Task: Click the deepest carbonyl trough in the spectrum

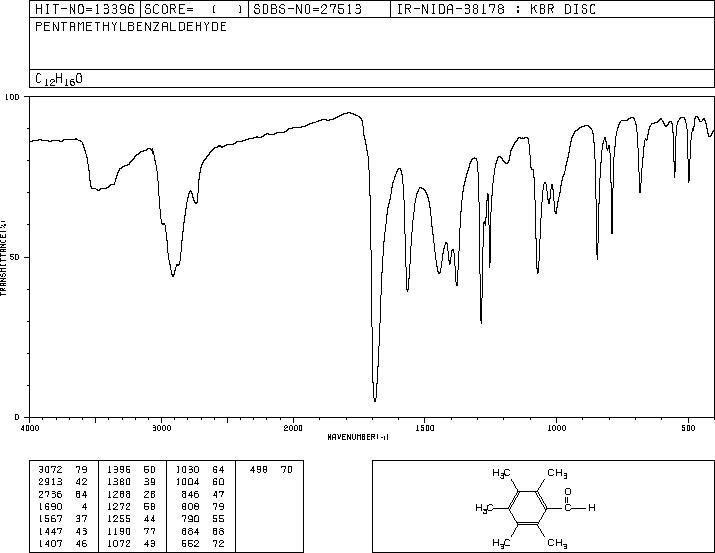Action: [x=375, y=399]
